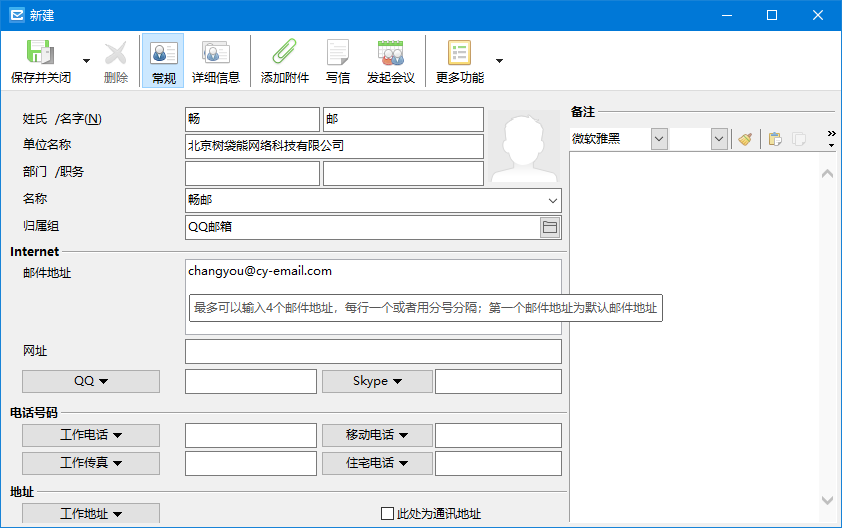Click the empty department (部门) input field

pyautogui.click(x=252, y=173)
